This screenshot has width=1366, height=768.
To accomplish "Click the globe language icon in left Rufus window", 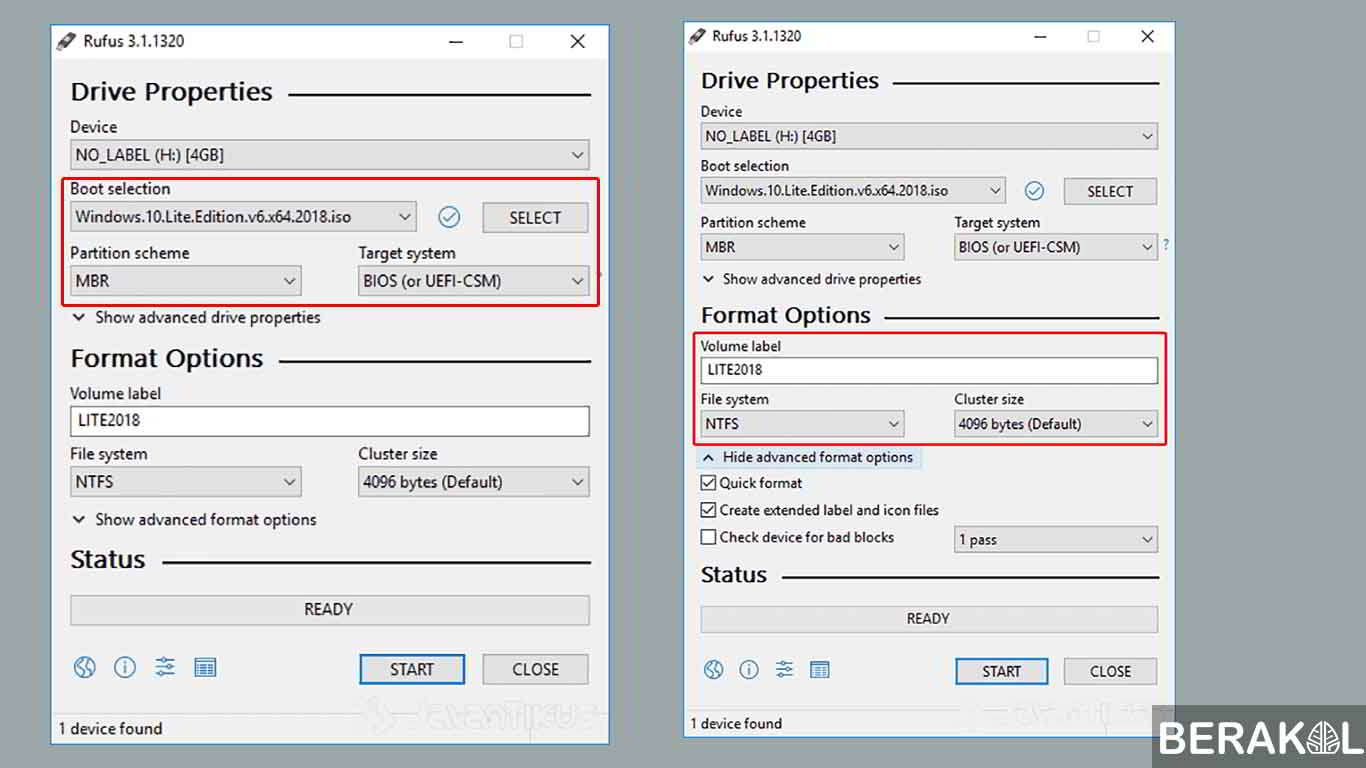I will 84,668.
